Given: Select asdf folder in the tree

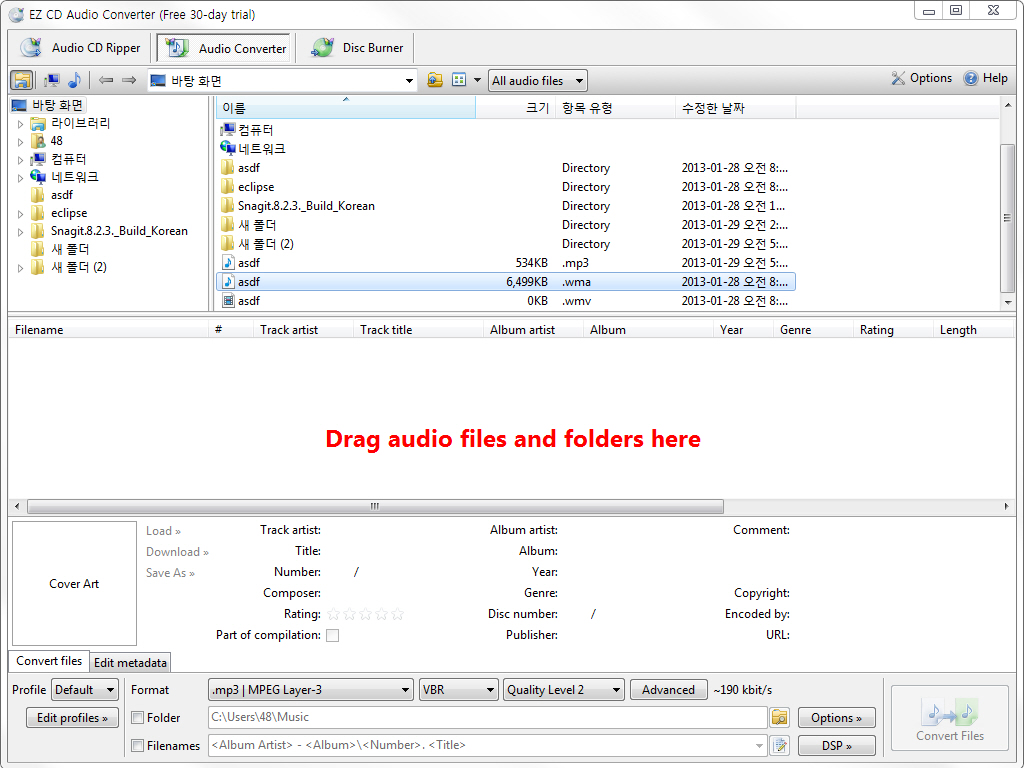Looking at the screenshot, I should pyautogui.click(x=61, y=195).
